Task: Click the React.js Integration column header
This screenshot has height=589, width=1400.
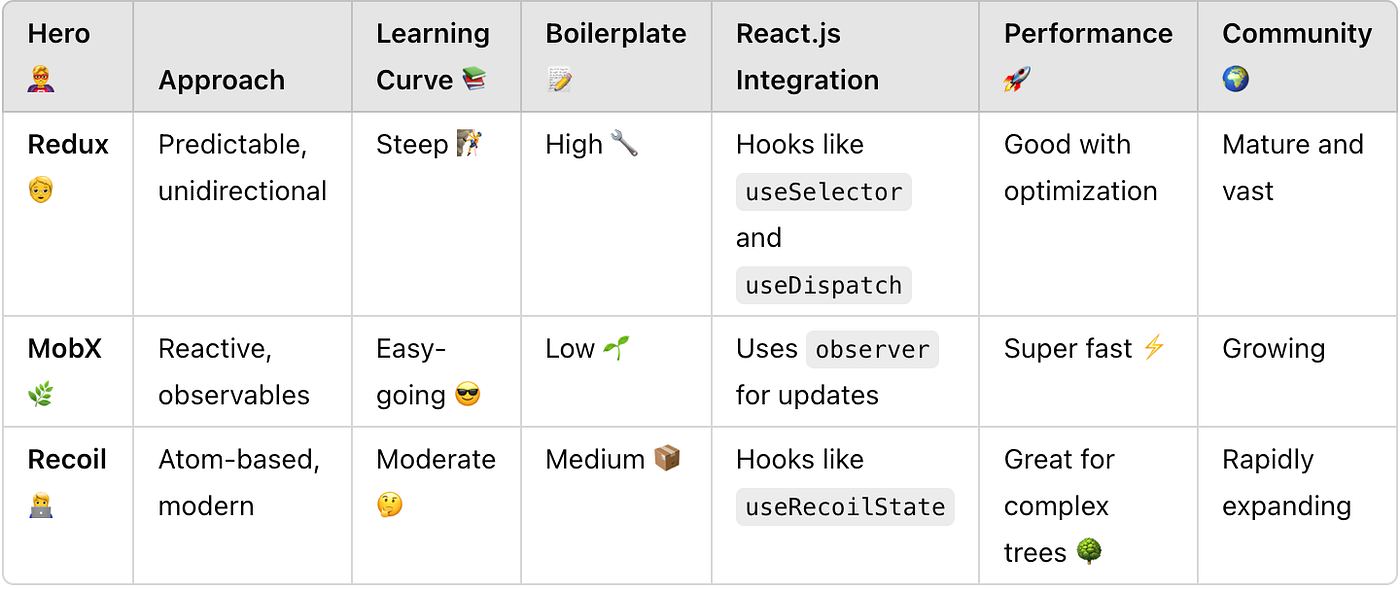Action: click(808, 57)
